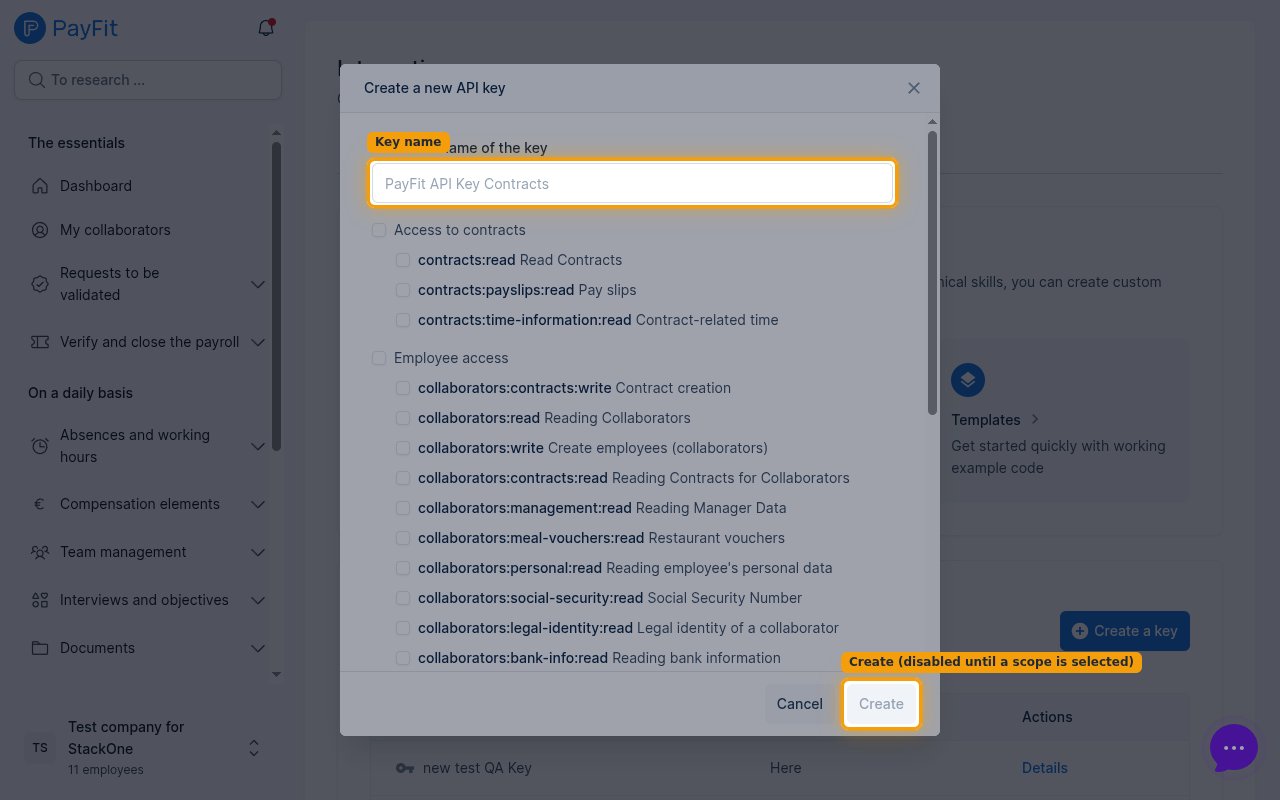1280x800 pixels.
Task: Click the dialog vertical scrollbar
Action: [x=932, y=272]
